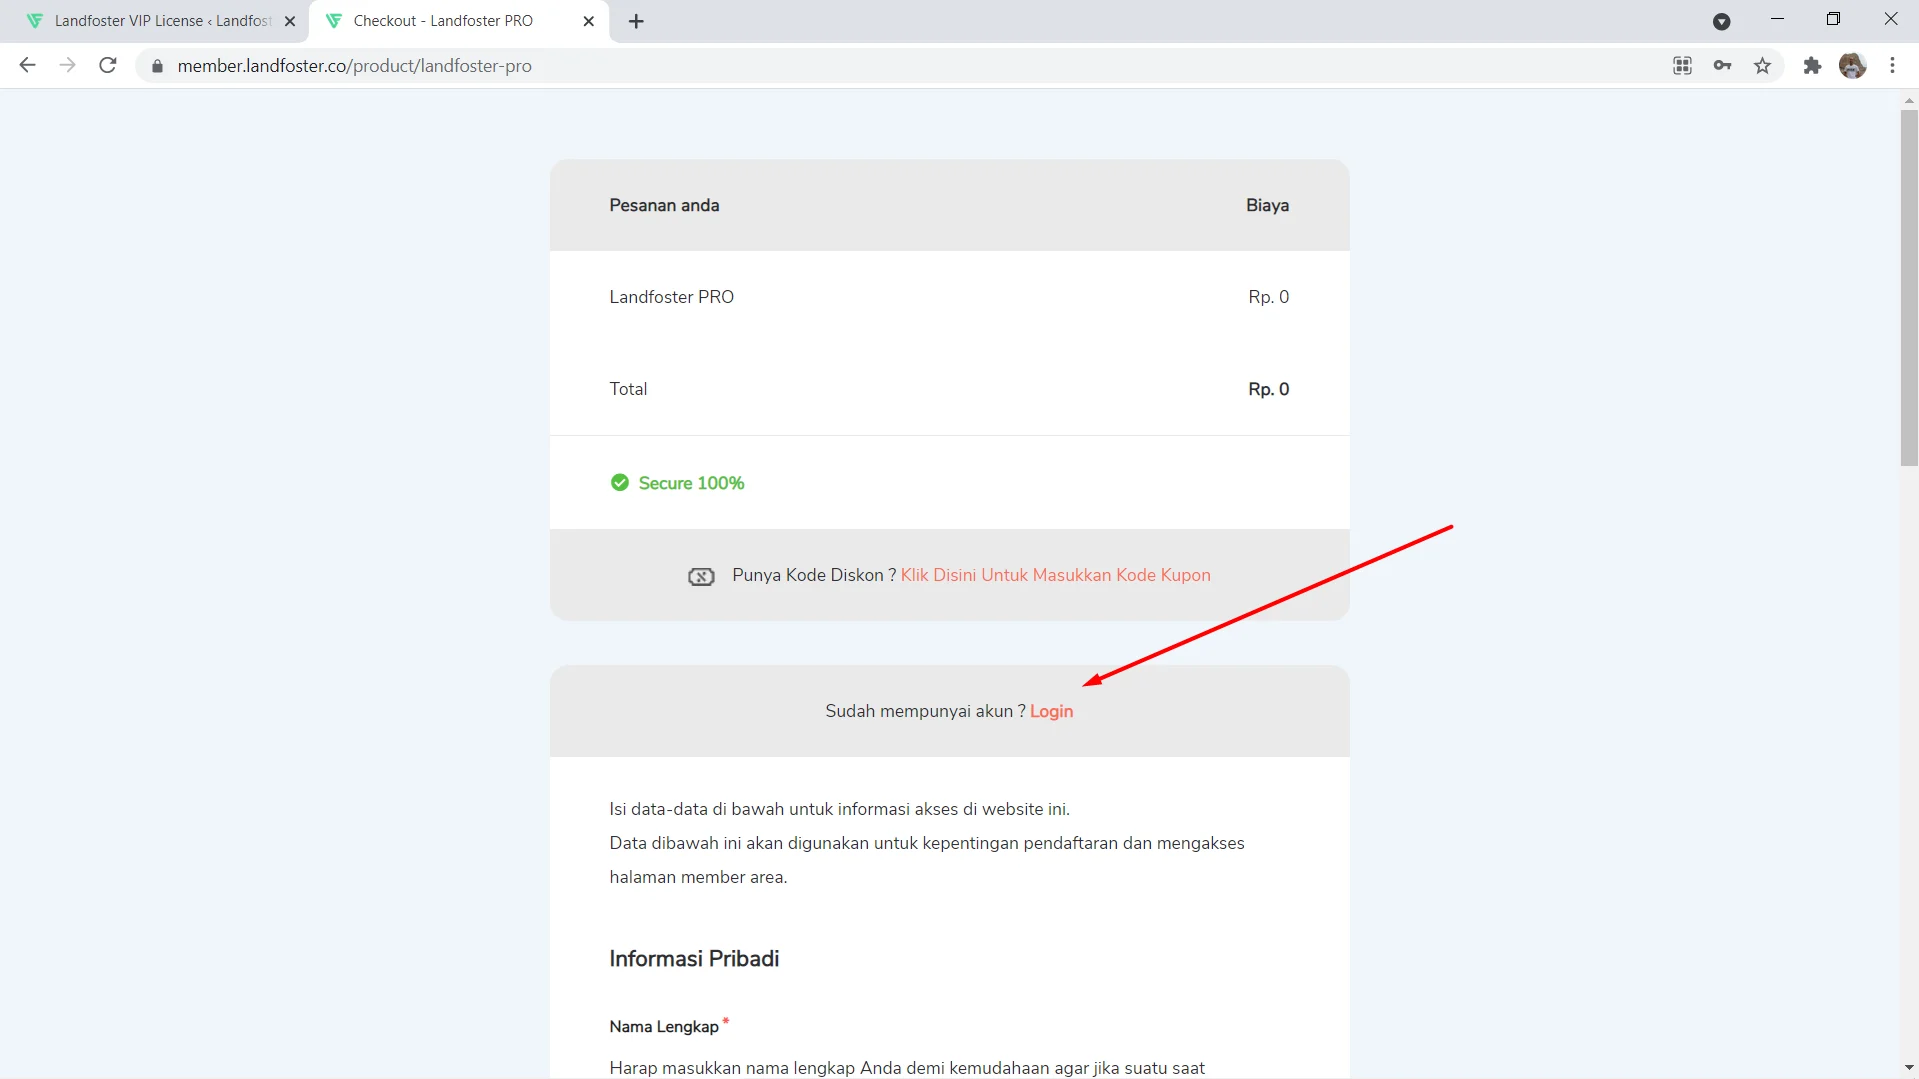Click the Biaya column header
Image resolution: width=1919 pixels, height=1079 pixels.
coord(1267,205)
